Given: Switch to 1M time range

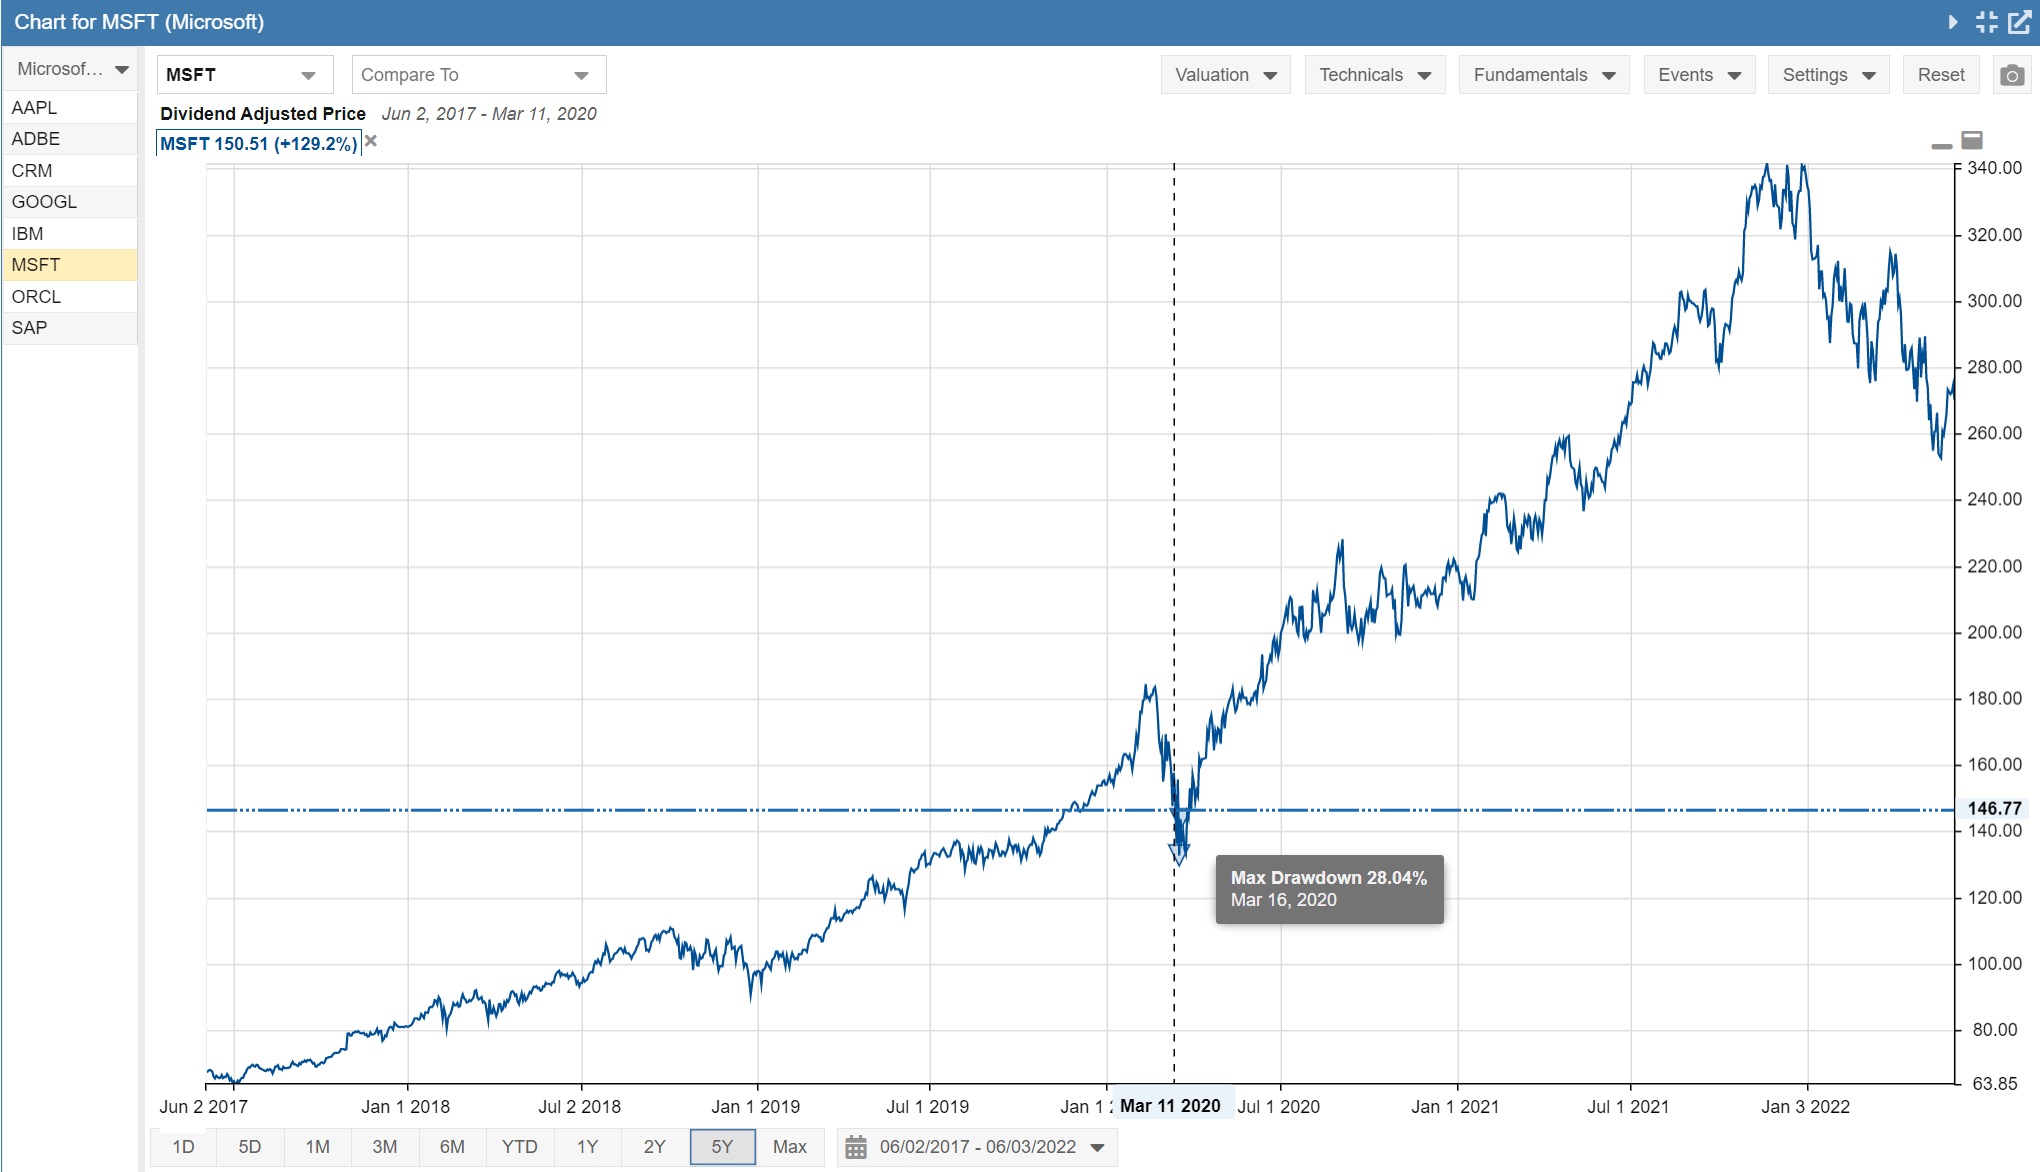Looking at the screenshot, I should click(x=318, y=1147).
